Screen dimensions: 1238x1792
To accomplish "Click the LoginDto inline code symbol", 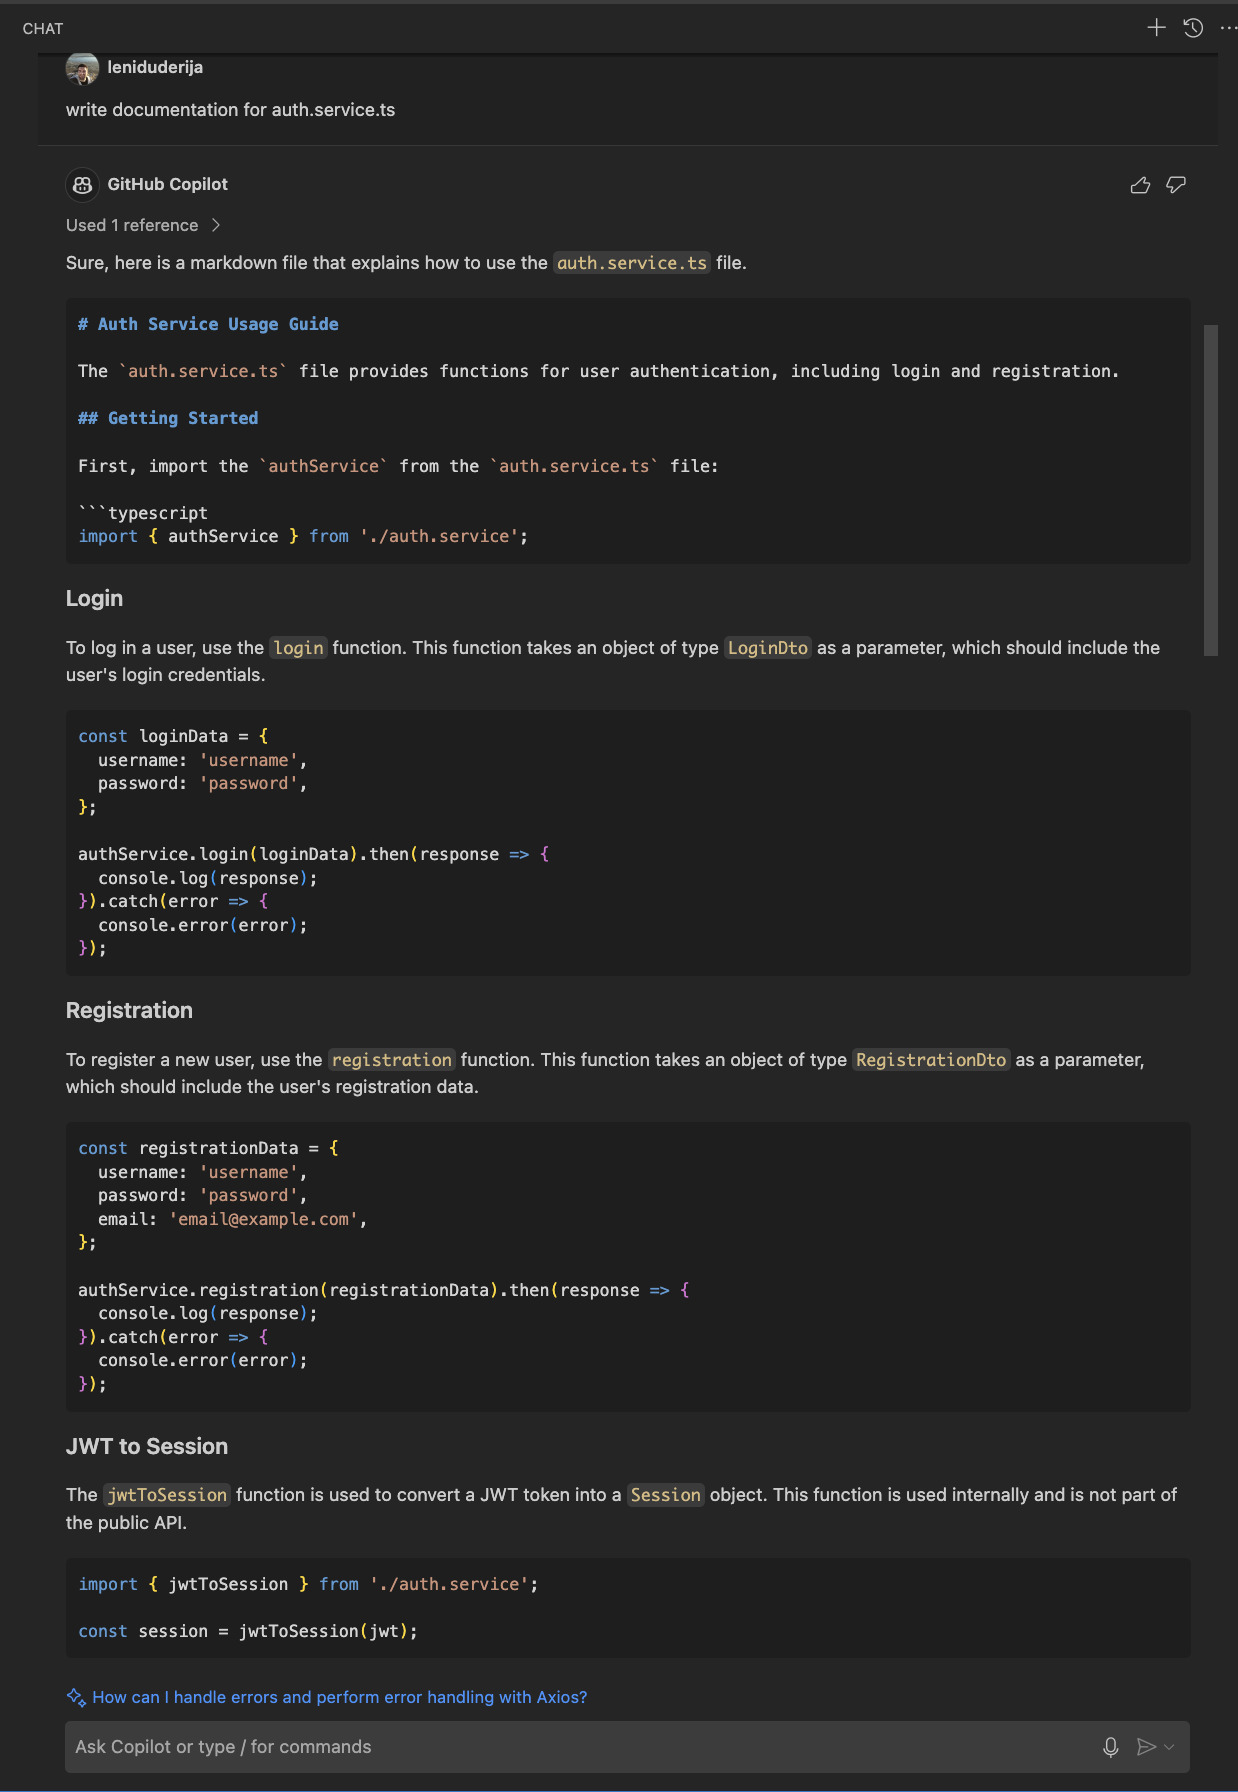I will [x=767, y=648].
